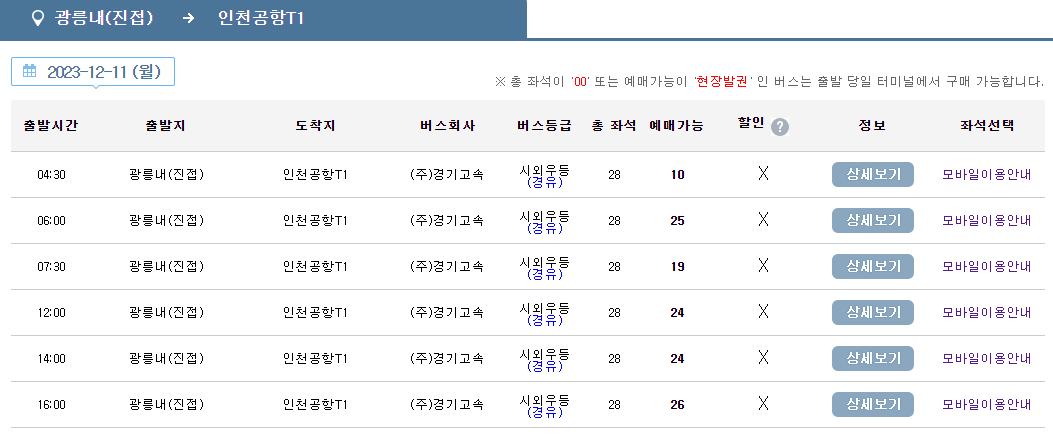1053x448 pixels.
Task: Click 인천공항T1 arrival cell in 07:30 row
Action: [315, 267]
